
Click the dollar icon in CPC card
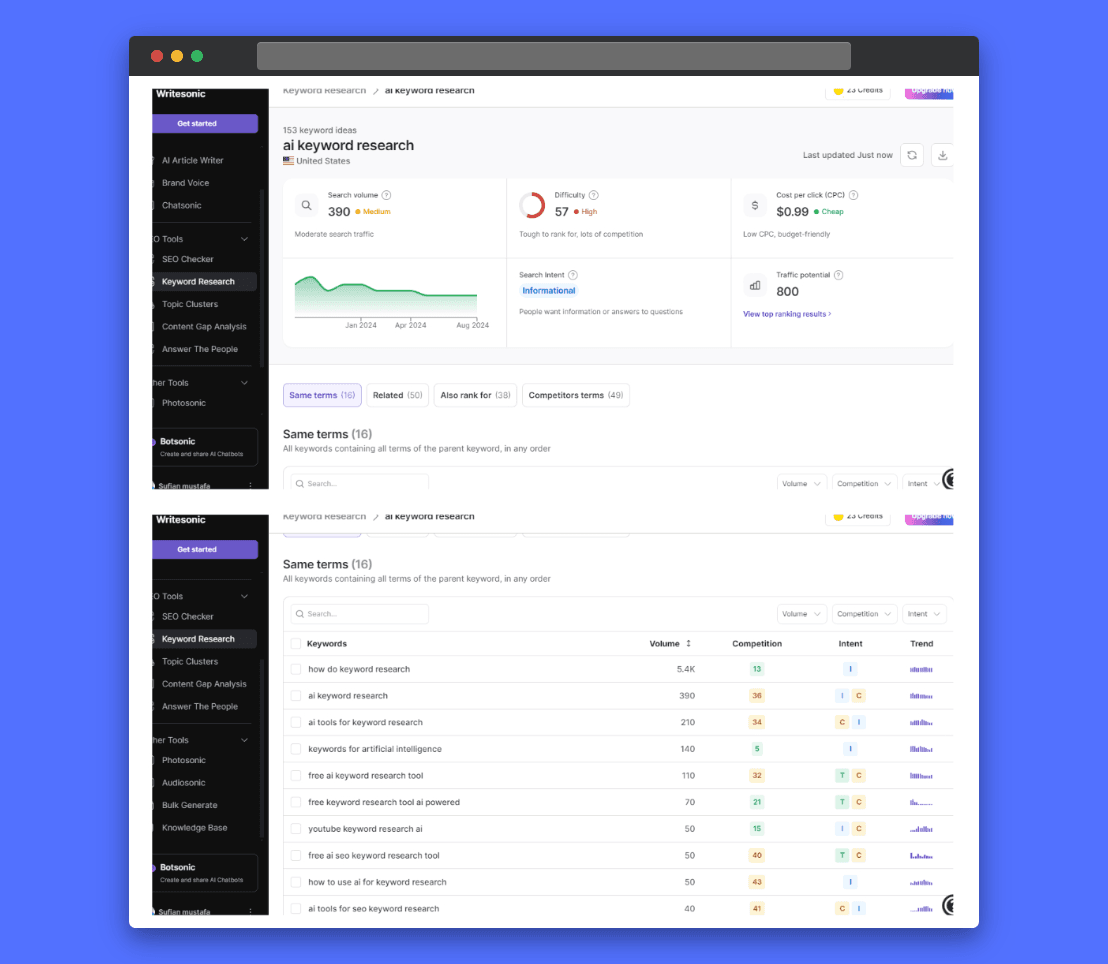pyautogui.click(x=755, y=205)
